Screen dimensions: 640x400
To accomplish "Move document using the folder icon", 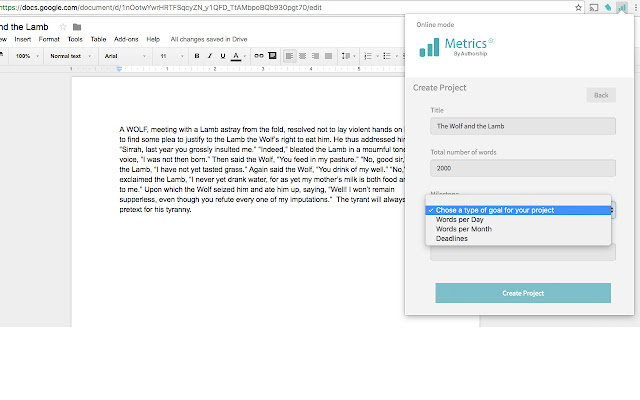I will (x=77, y=27).
